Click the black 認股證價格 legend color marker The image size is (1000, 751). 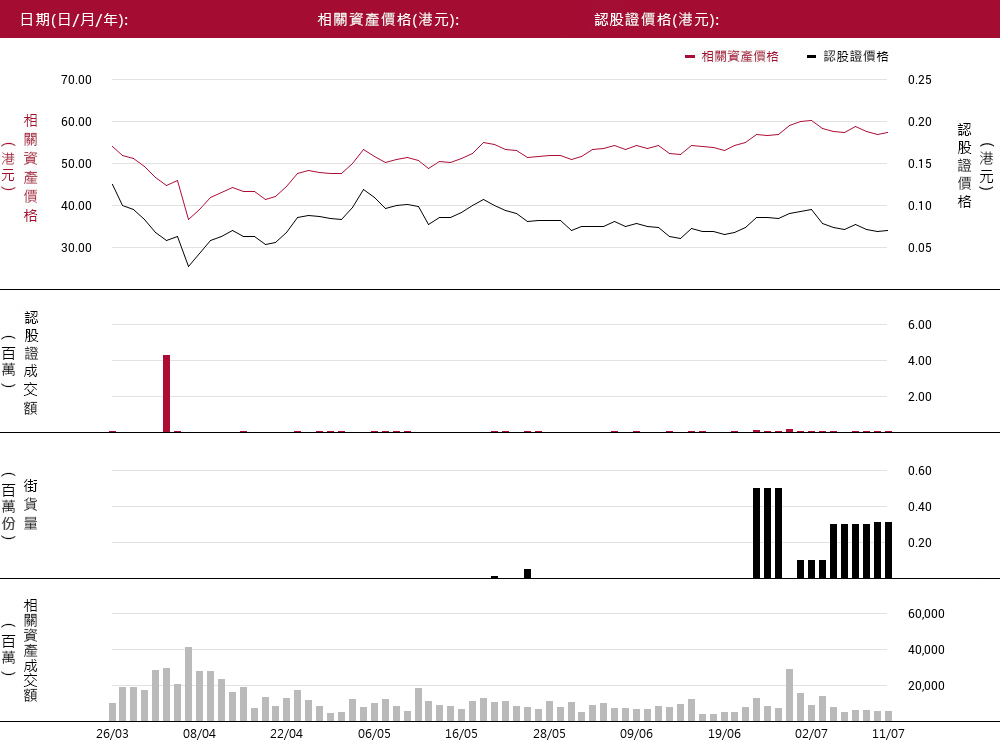(811, 57)
